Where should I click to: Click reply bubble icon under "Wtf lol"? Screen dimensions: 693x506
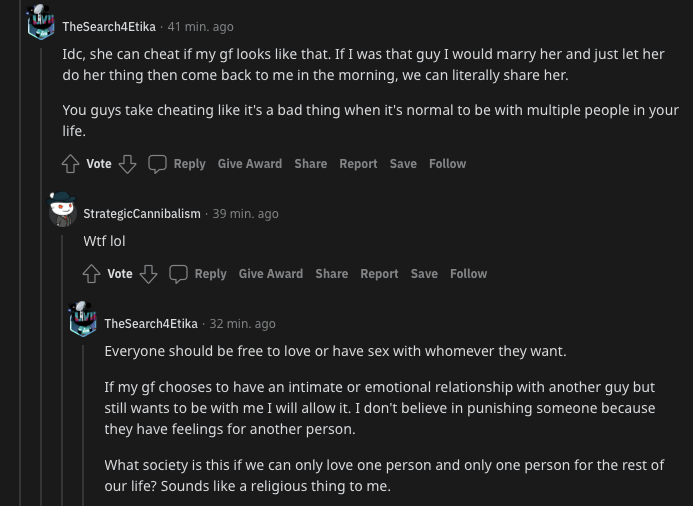coord(179,274)
